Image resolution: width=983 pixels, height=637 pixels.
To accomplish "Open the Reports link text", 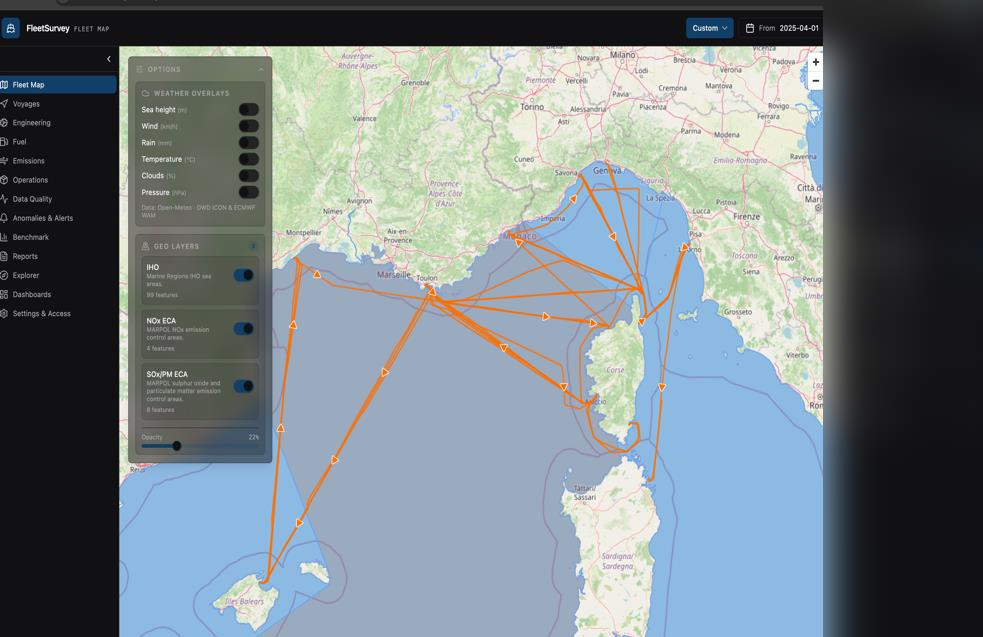I will coord(25,256).
